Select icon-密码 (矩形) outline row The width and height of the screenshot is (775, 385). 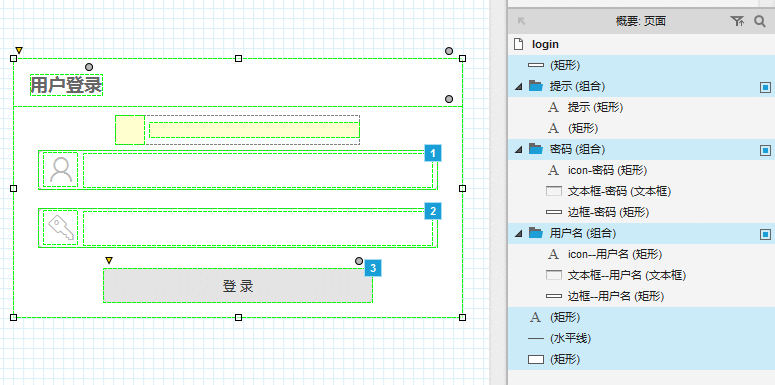pos(641,171)
